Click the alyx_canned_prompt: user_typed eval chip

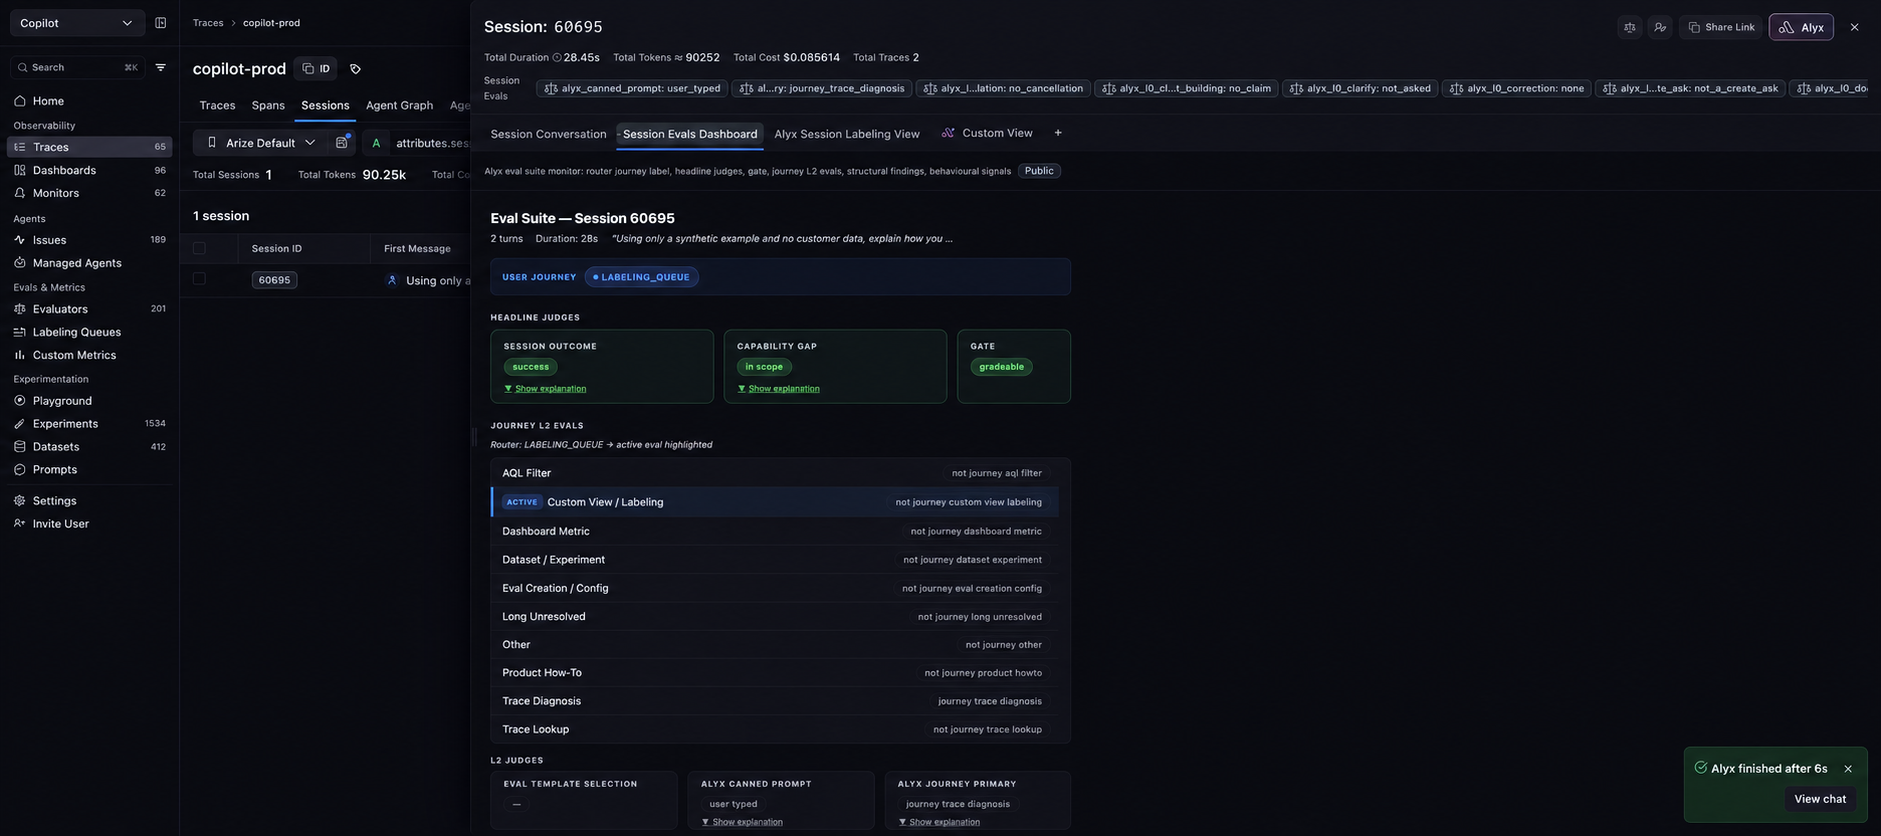[631, 89]
